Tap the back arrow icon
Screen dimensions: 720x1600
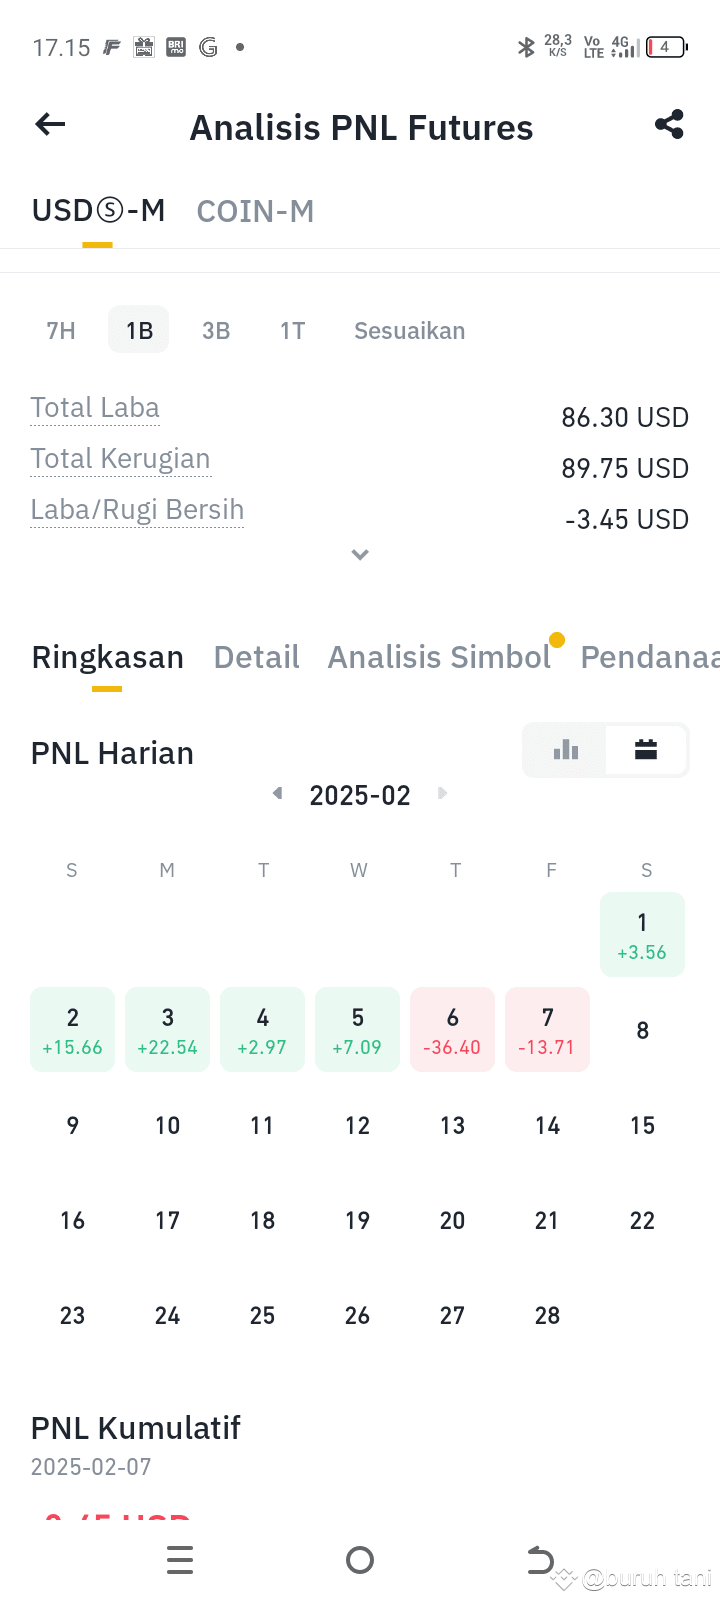[50, 124]
